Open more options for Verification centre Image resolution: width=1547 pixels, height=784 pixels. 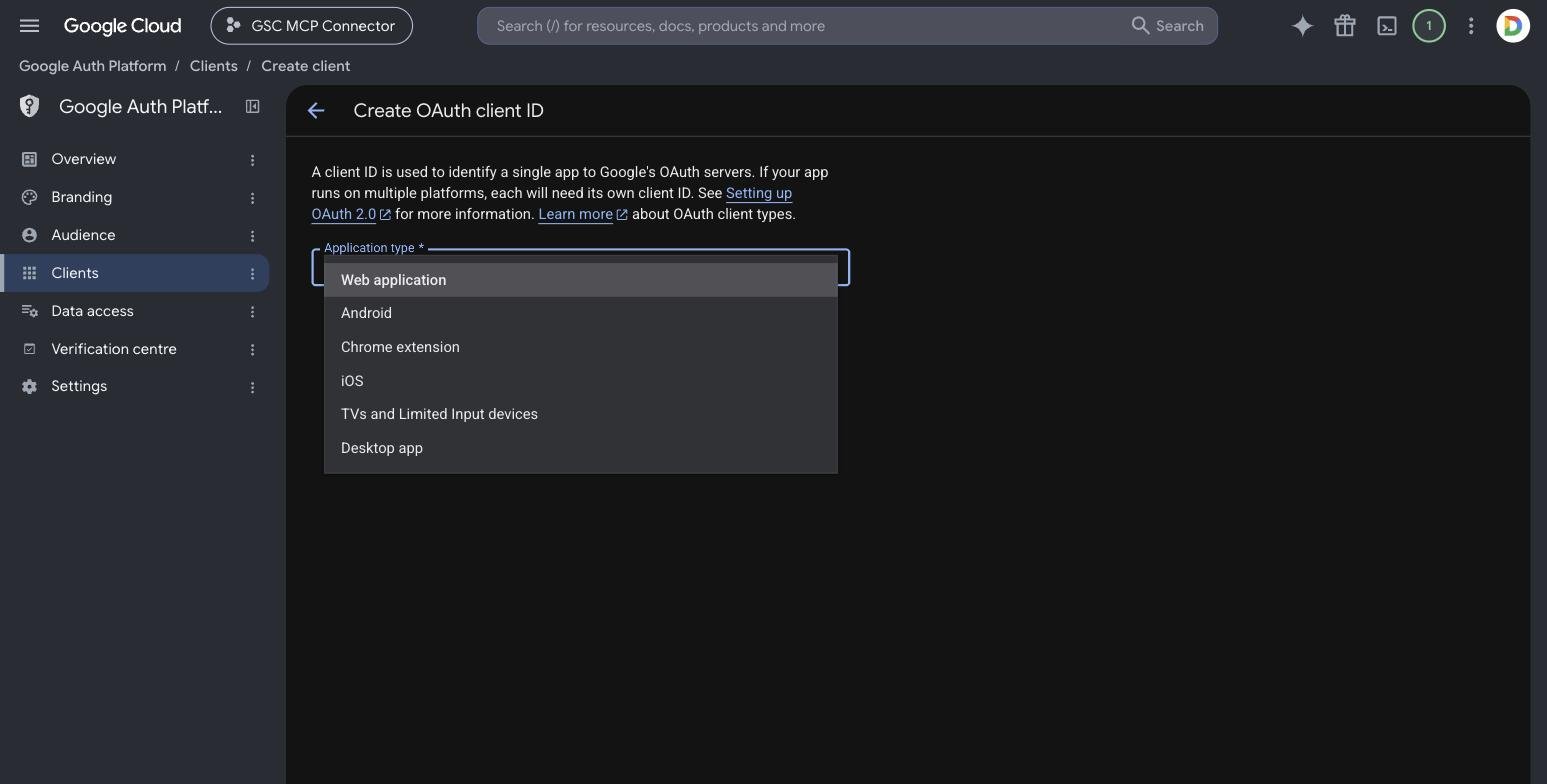click(x=253, y=350)
